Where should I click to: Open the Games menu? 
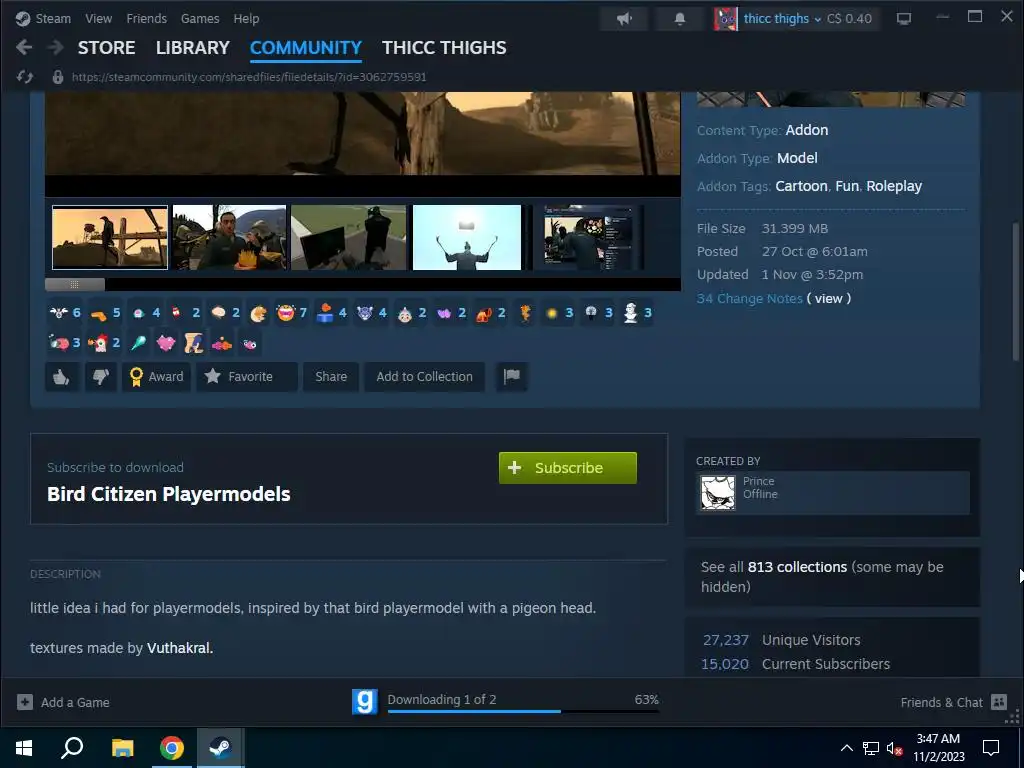[x=200, y=18]
